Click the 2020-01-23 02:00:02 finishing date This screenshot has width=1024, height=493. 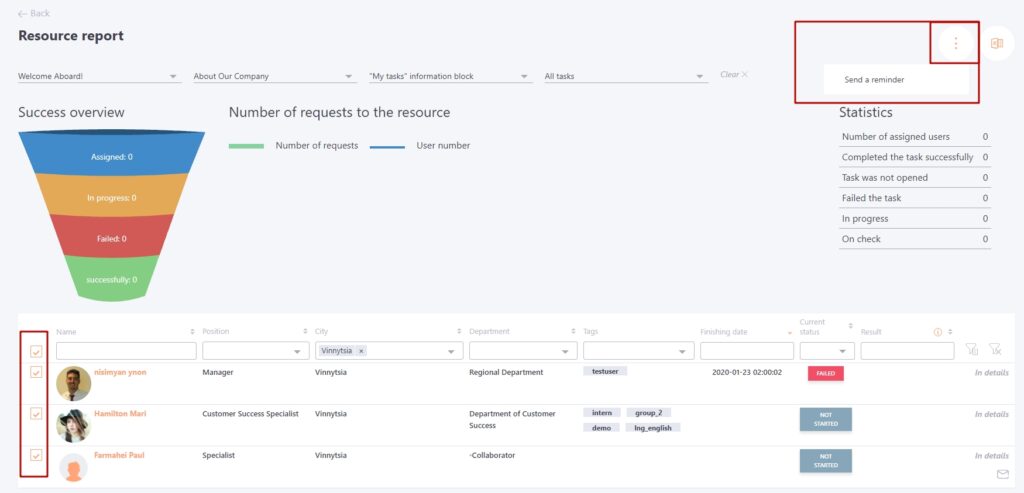pyautogui.click(x=746, y=372)
